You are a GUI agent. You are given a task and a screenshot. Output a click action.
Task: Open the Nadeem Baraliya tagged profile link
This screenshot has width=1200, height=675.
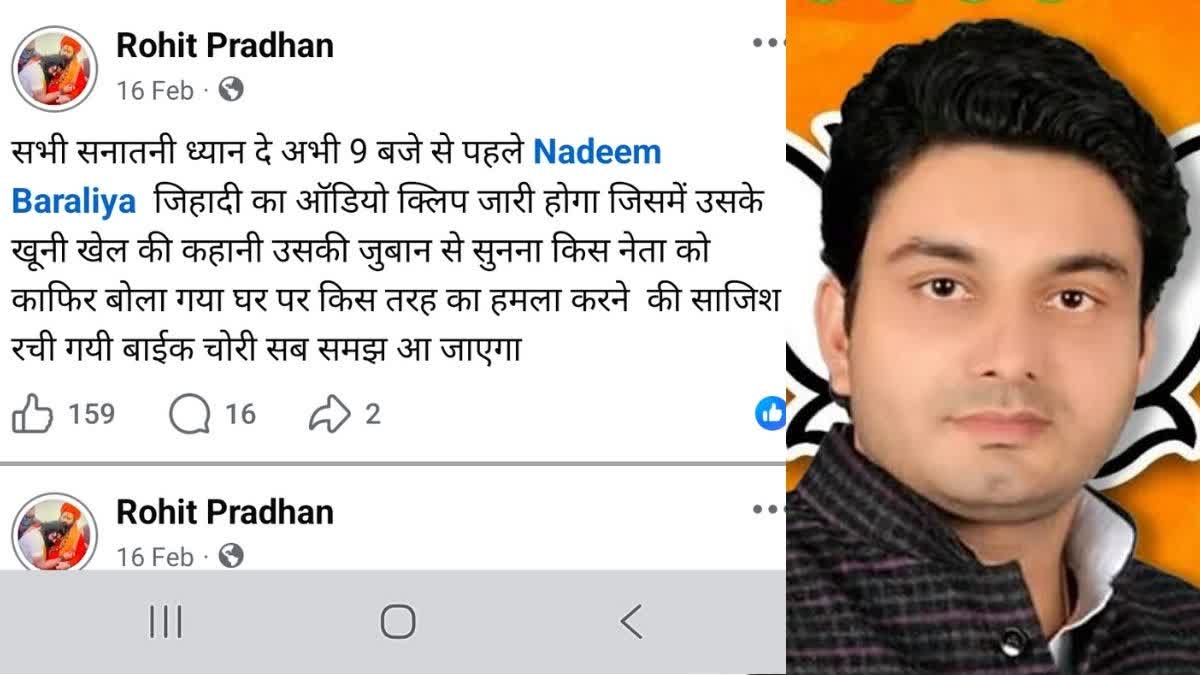coord(336,177)
